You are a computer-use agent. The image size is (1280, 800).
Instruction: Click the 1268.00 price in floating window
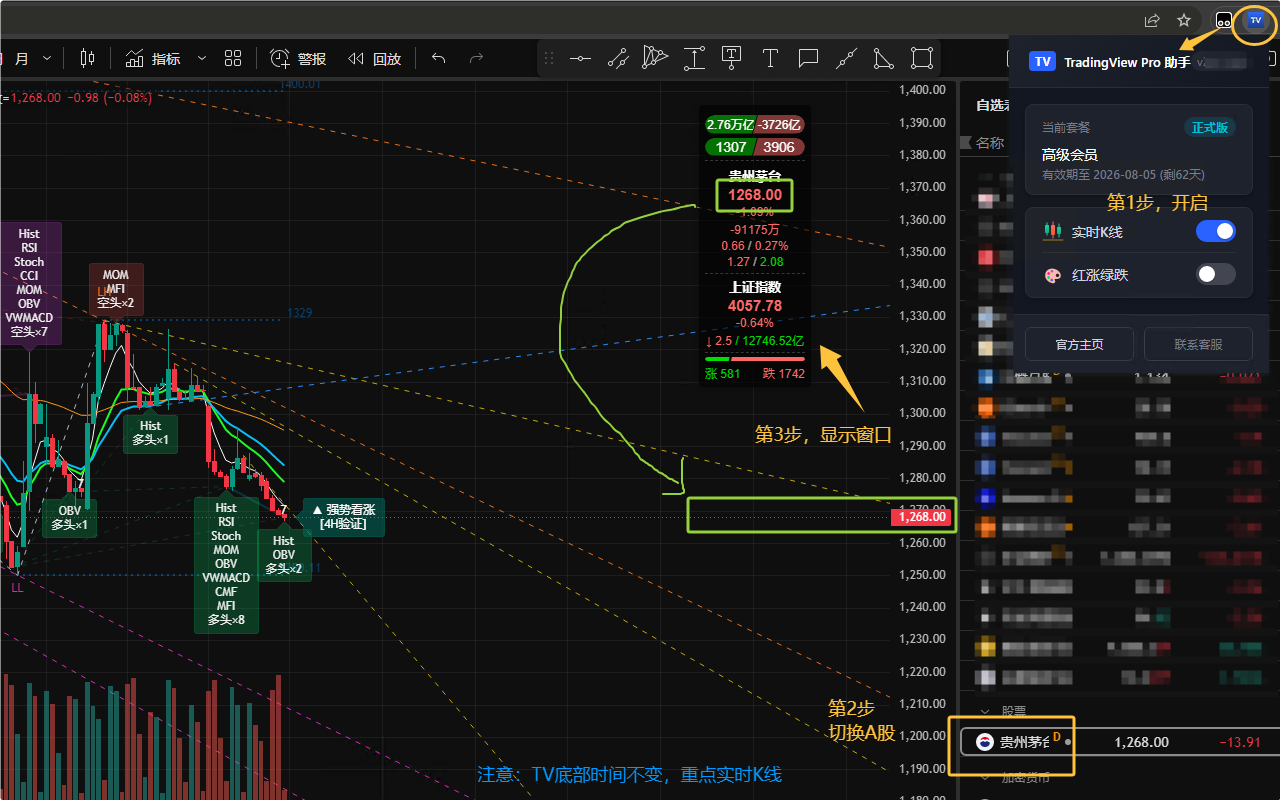[755, 195]
